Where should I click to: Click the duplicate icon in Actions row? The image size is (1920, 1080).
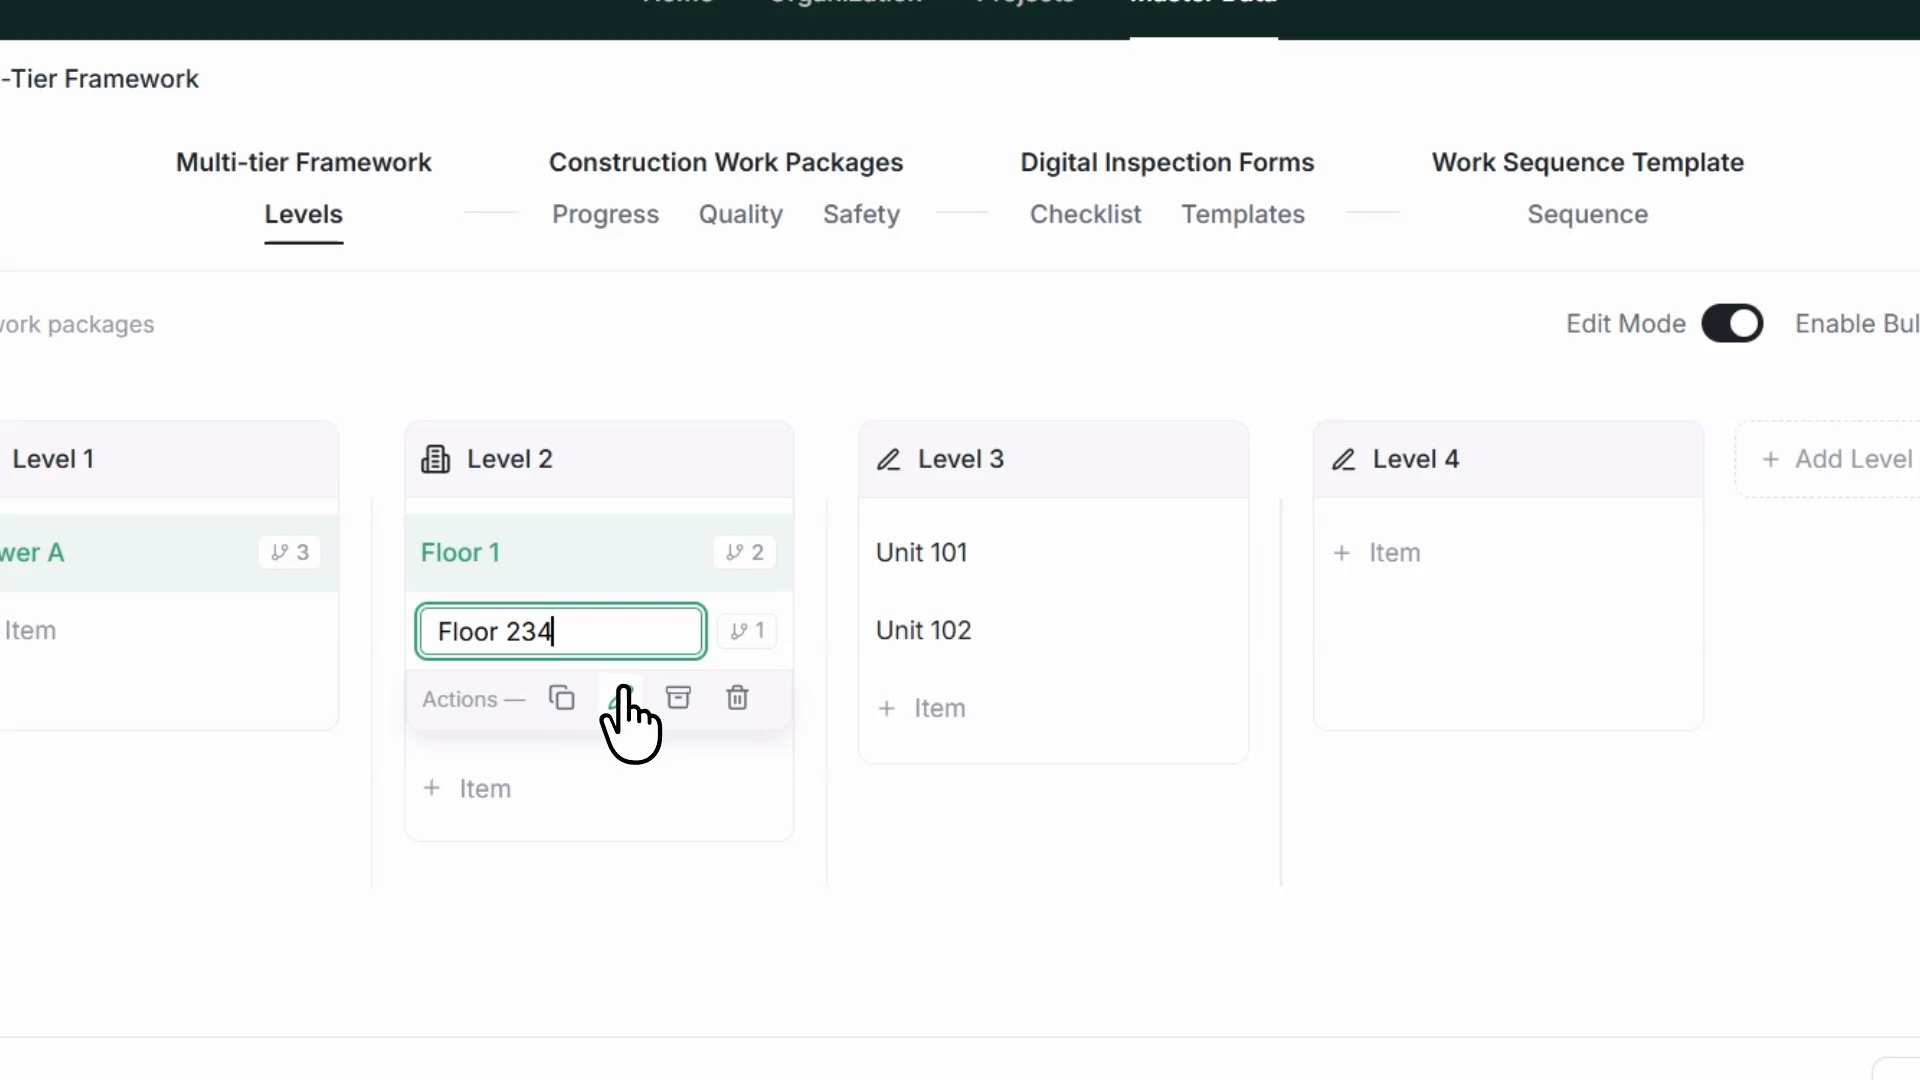(562, 698)
